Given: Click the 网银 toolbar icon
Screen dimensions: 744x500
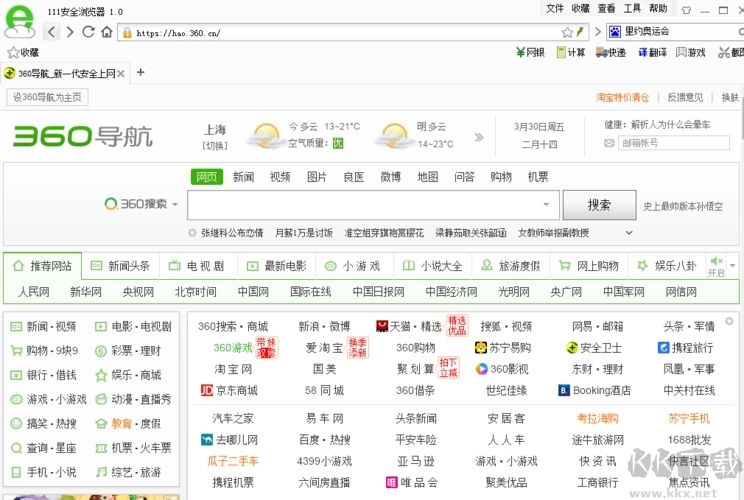Looking at the screenshot, I should pos(530,52).
